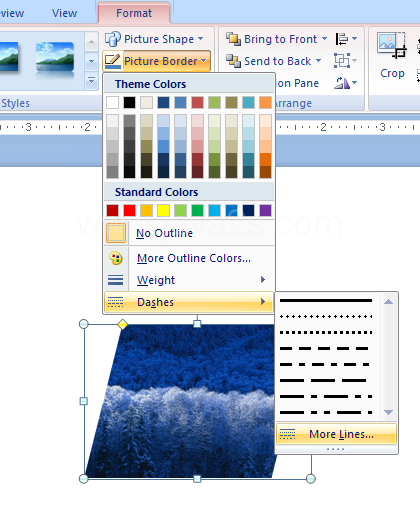Click More Lines option
This screenshot has height=506, width=420.
pos(337,434)
